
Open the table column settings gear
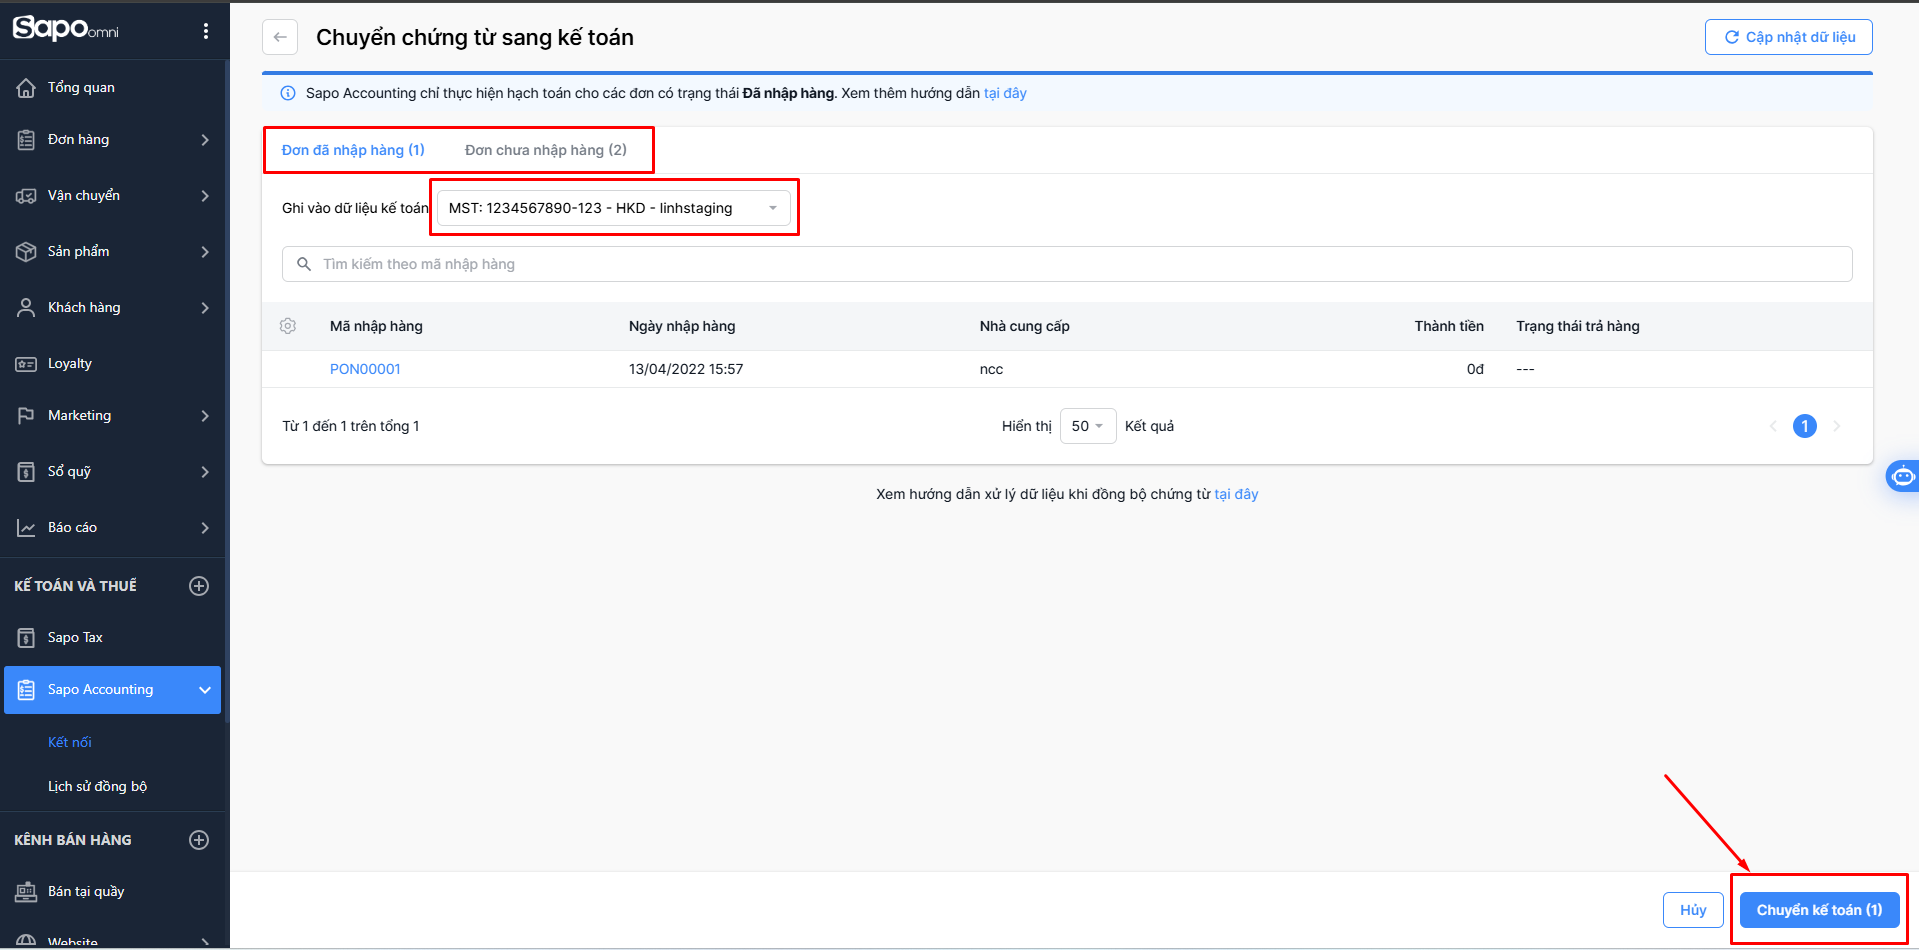point(288,326)
